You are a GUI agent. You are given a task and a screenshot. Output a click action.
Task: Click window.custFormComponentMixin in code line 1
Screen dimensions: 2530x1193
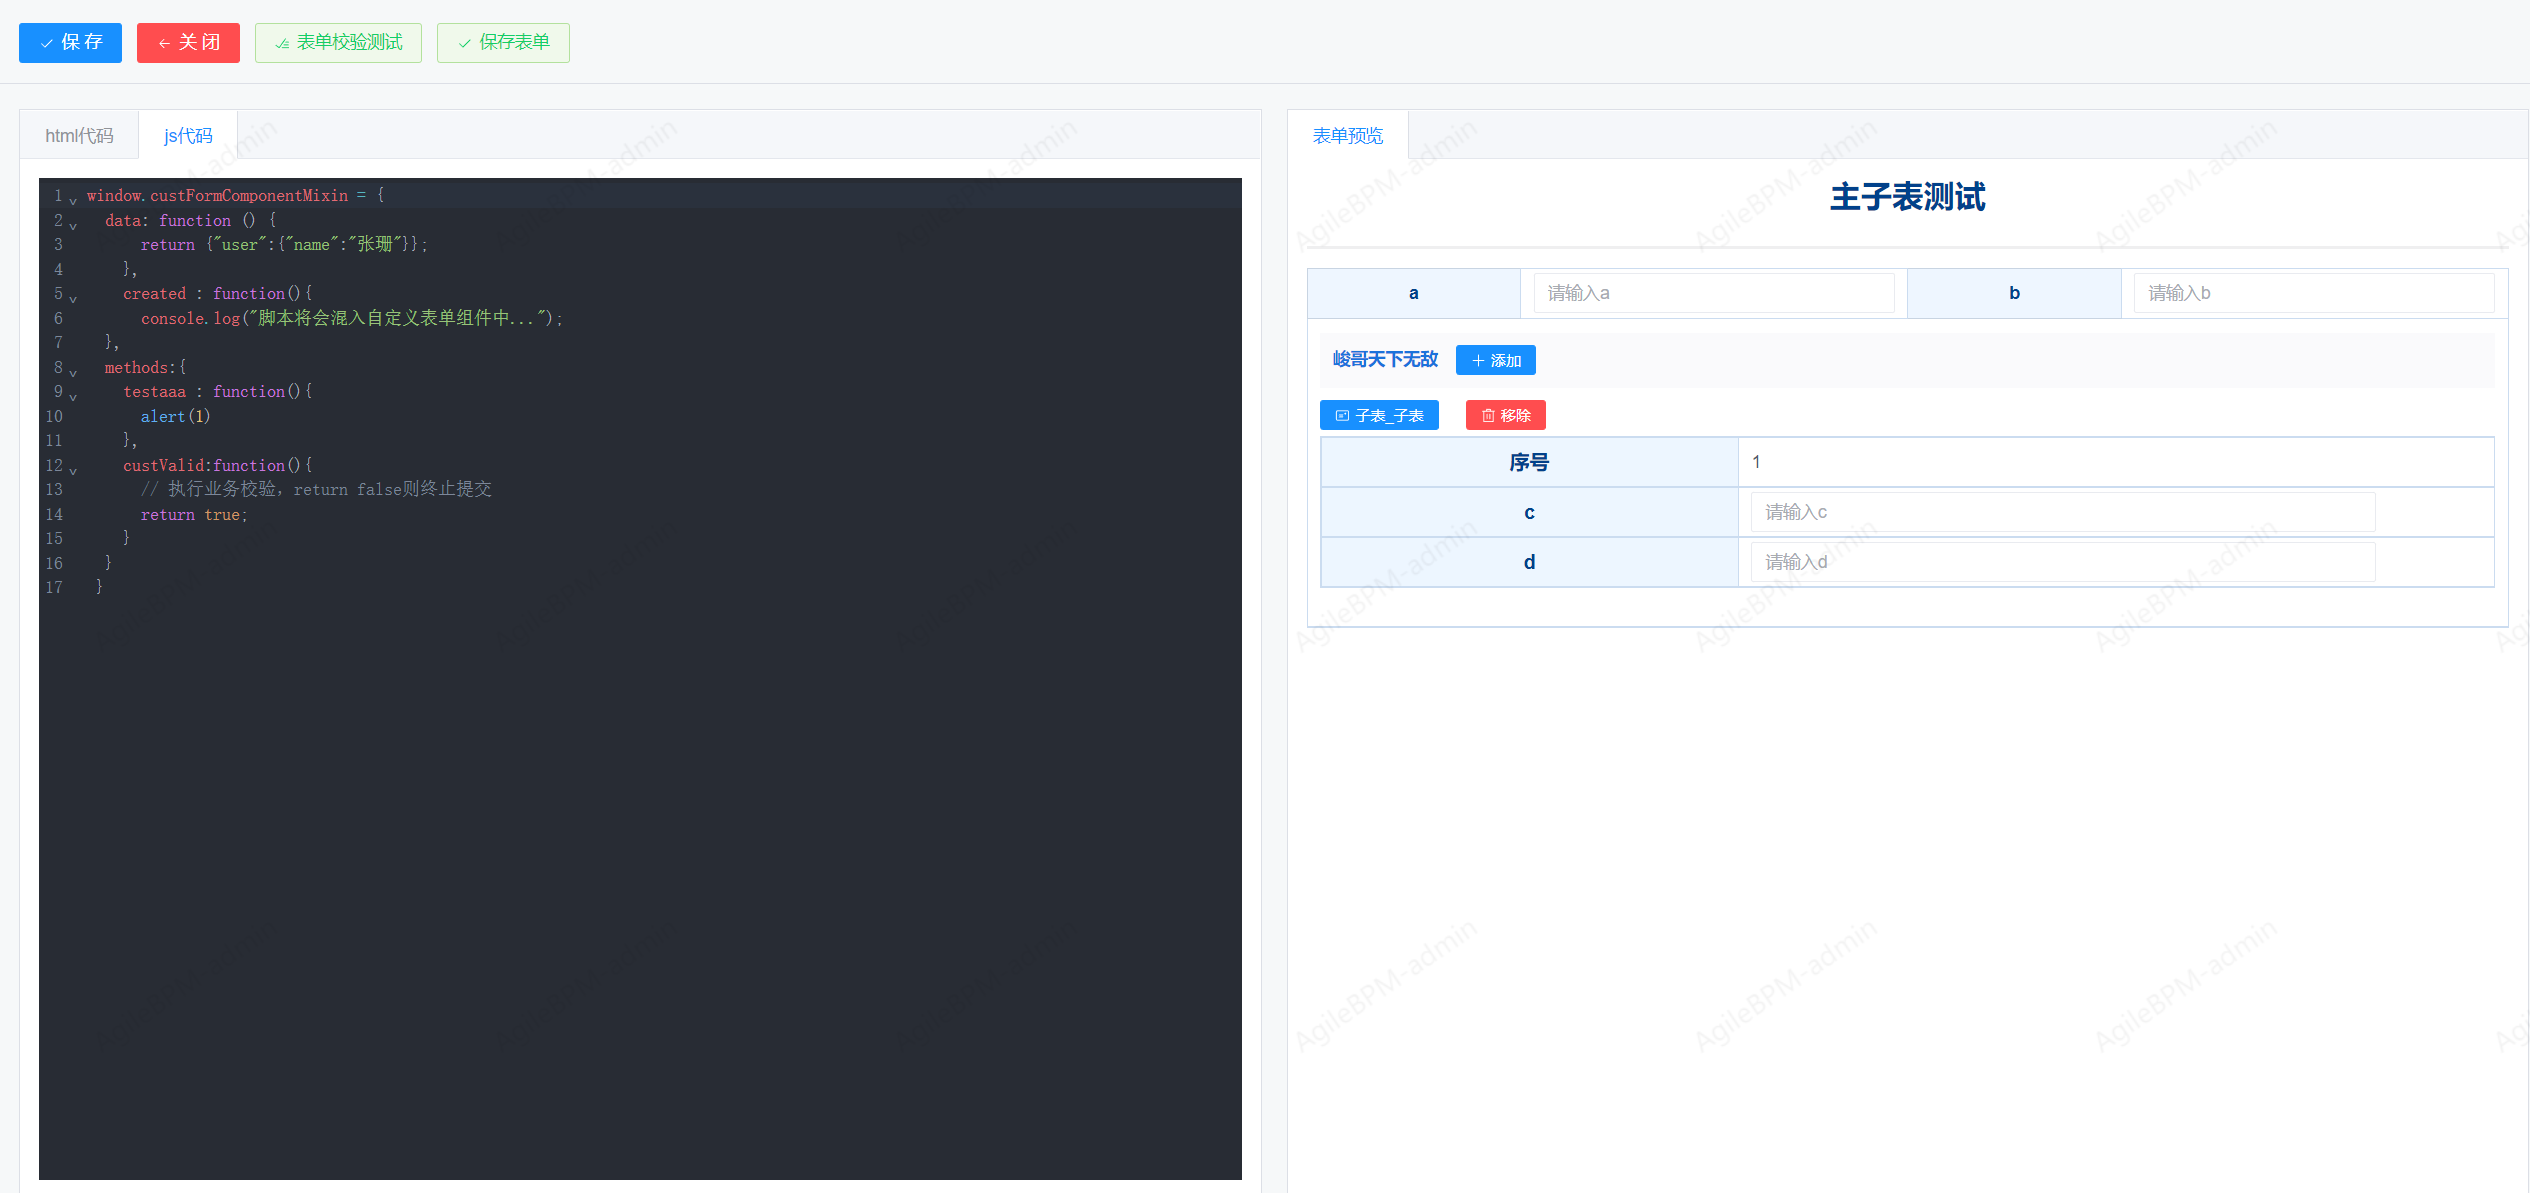[x=217, y=195]
